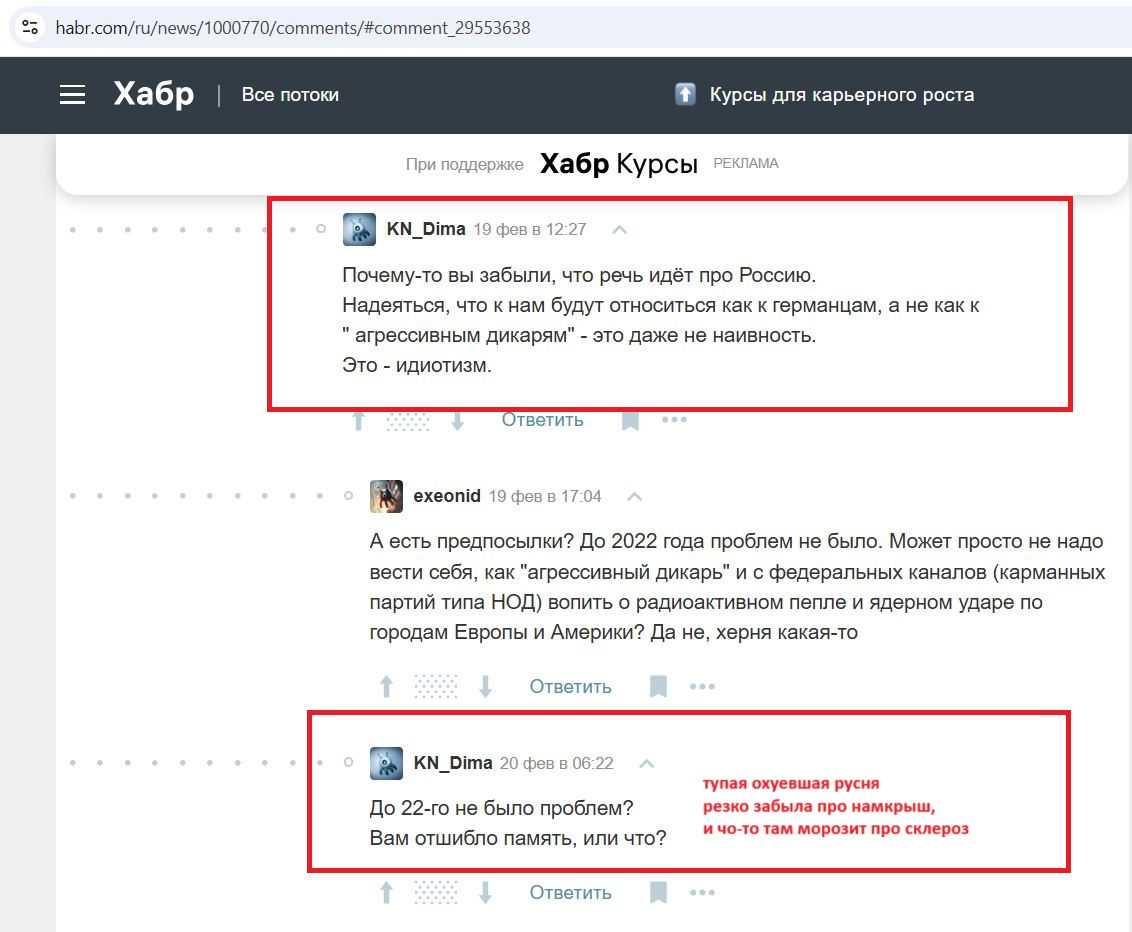The height and width of the screenshot is (932, 1132).
Task: Open more options for exeonid's comment
Action: (x=703, y=686)
